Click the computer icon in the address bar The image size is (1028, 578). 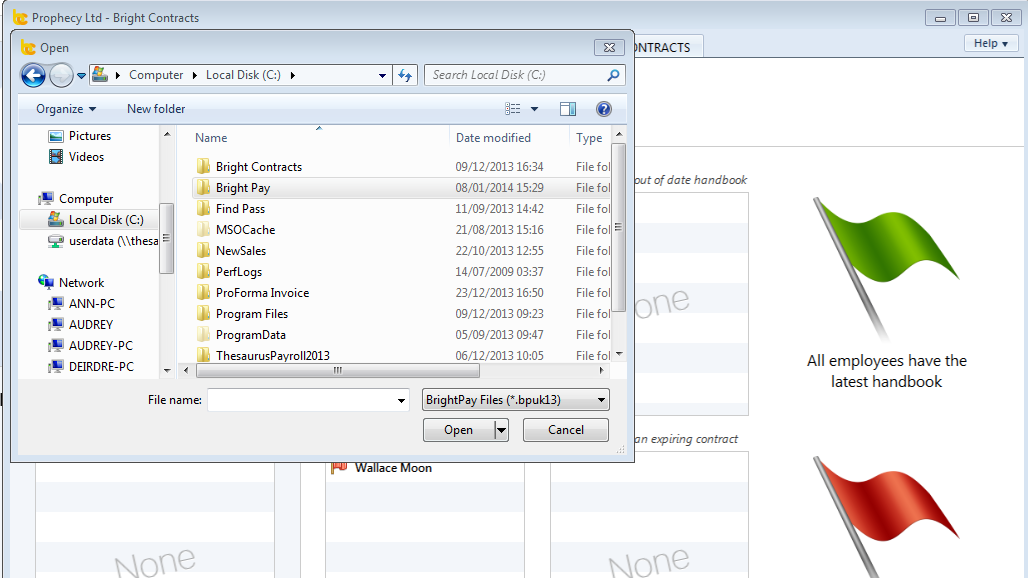point(100,75)
